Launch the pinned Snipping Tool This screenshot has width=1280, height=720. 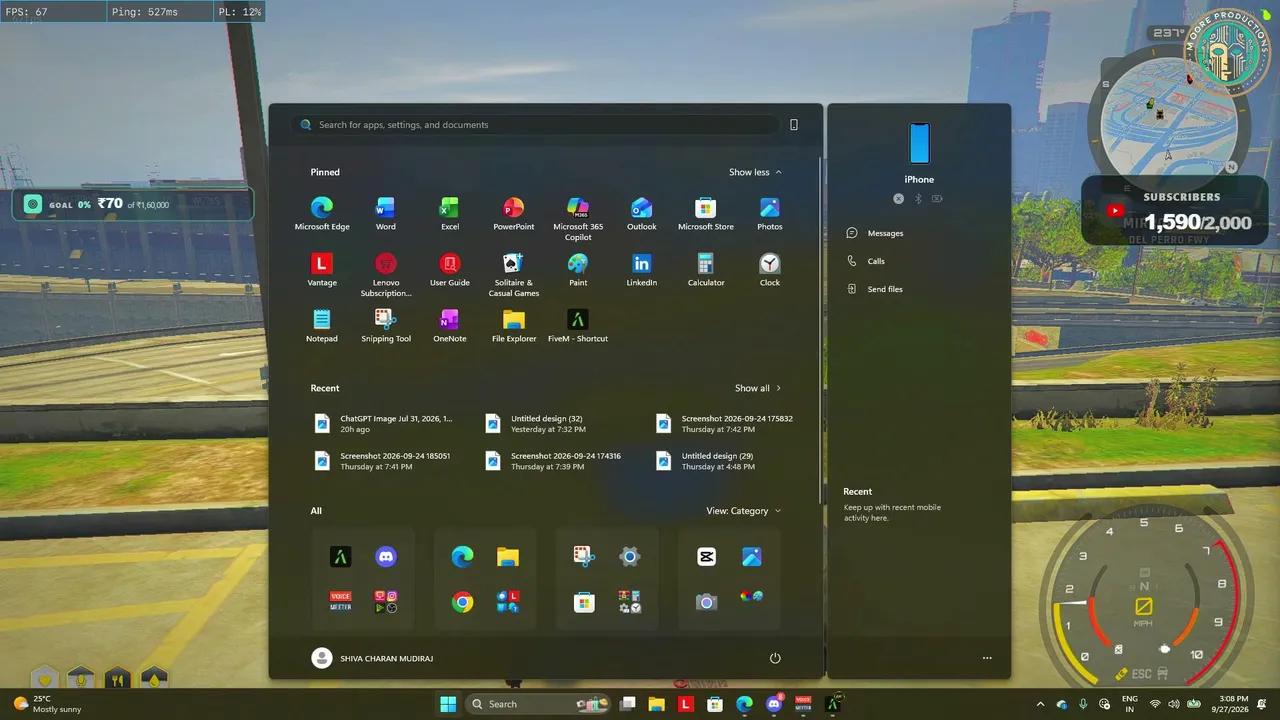click(386, 326)
